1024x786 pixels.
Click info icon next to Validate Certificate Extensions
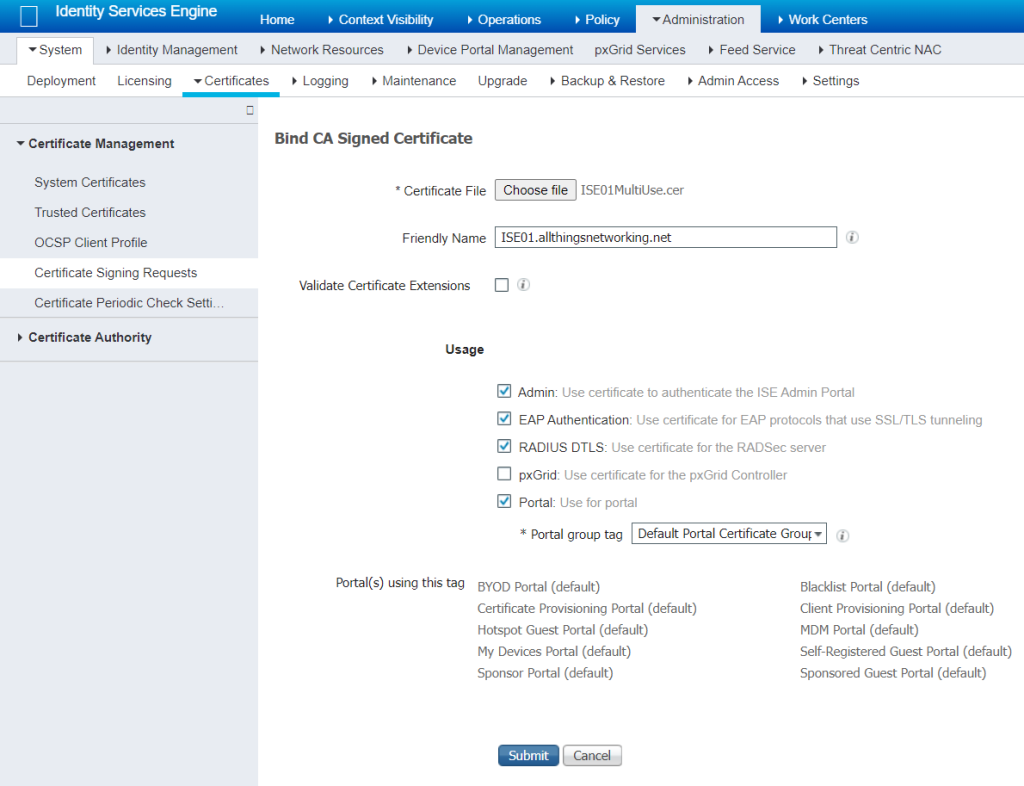524,285
